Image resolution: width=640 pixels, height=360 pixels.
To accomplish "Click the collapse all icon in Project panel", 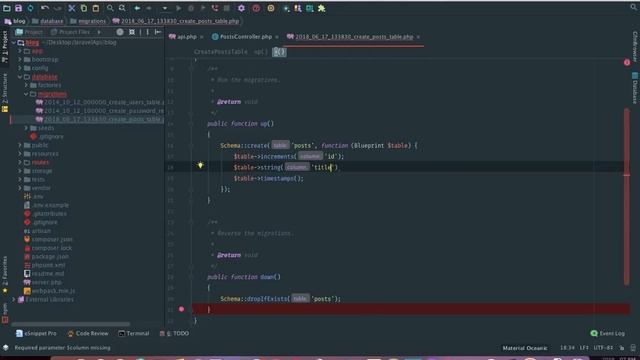I will 131,32.
